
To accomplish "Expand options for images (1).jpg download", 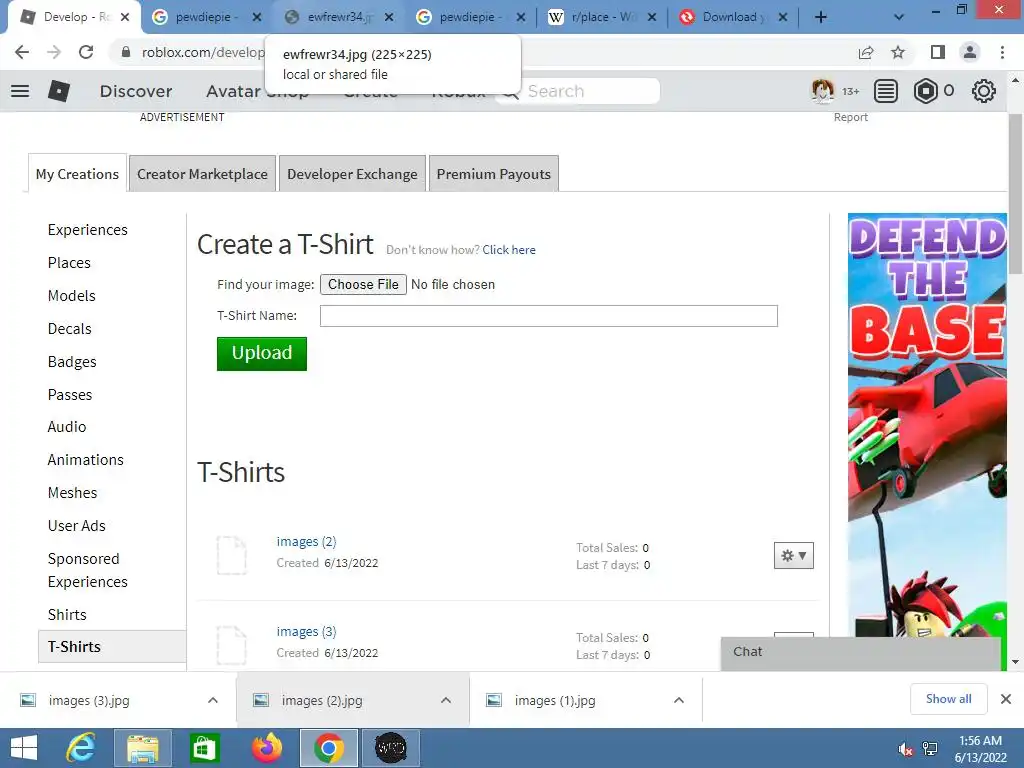I will [679, 700].
